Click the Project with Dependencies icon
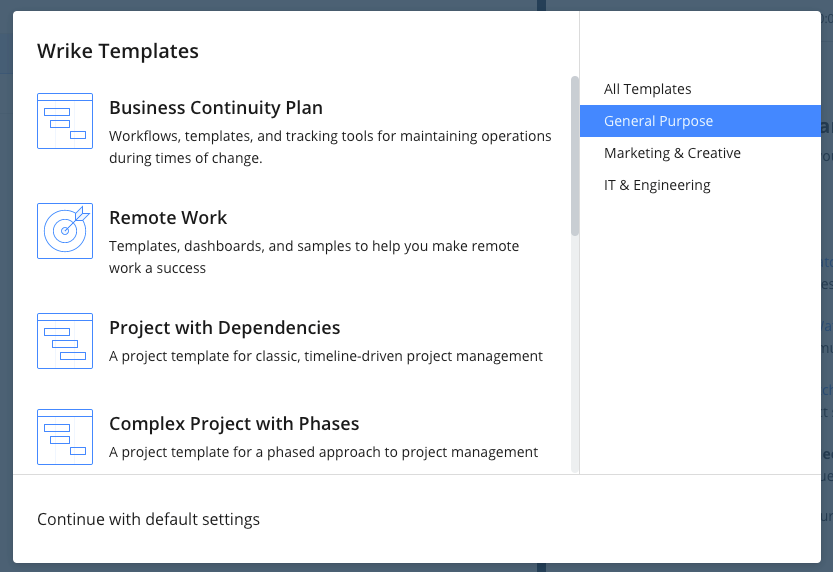The width and height of the screenshot is (833, 572). coord(65,341)
